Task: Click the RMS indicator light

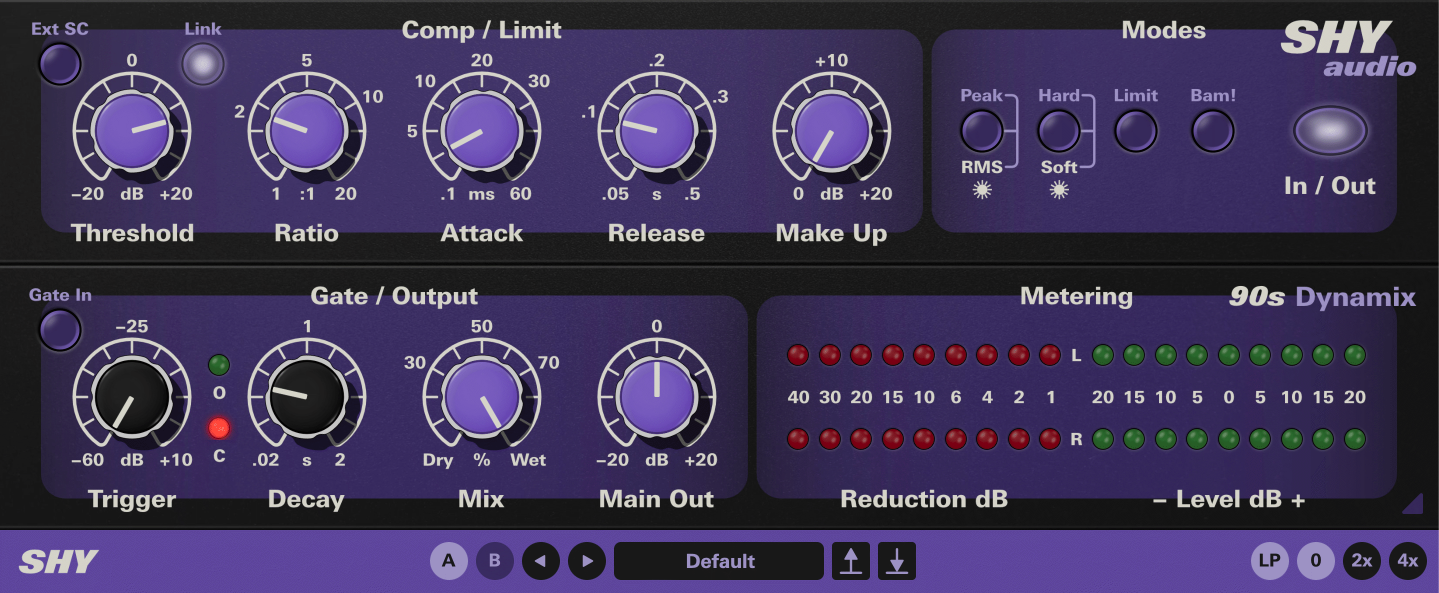Action: 981,190
